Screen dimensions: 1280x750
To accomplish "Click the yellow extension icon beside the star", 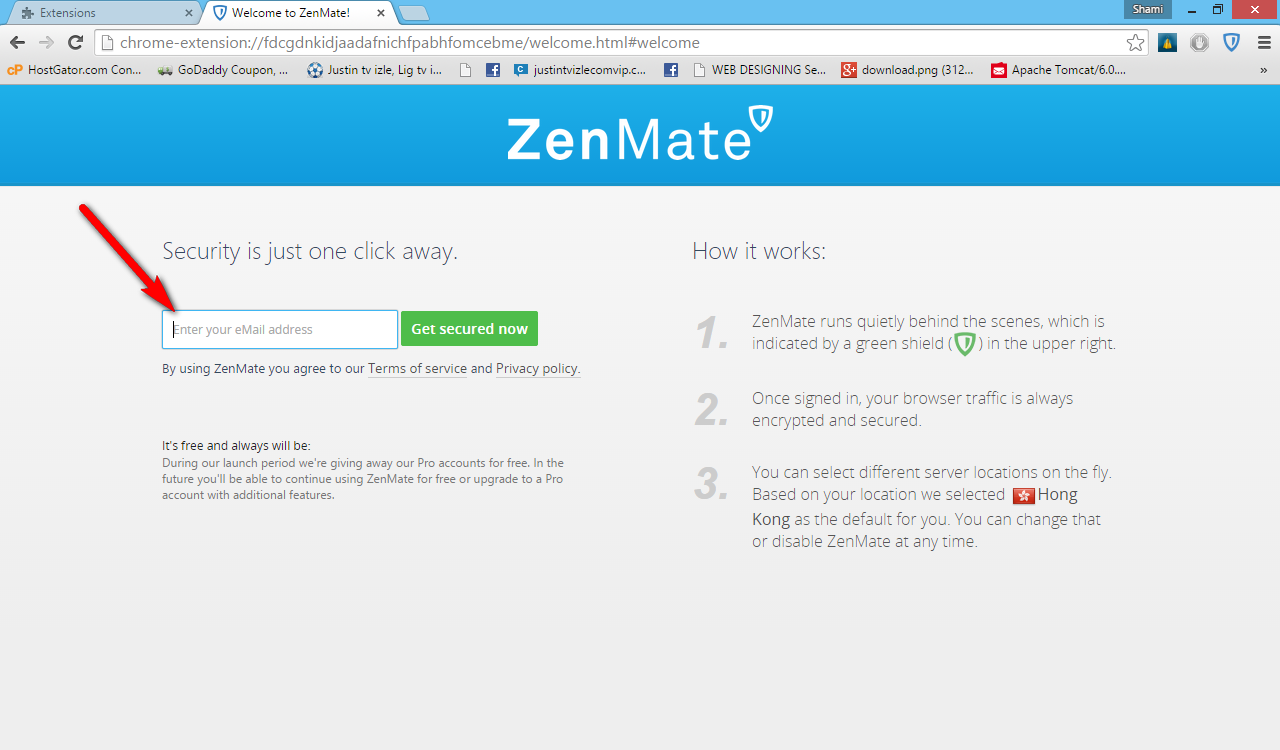I will 1167,43.
